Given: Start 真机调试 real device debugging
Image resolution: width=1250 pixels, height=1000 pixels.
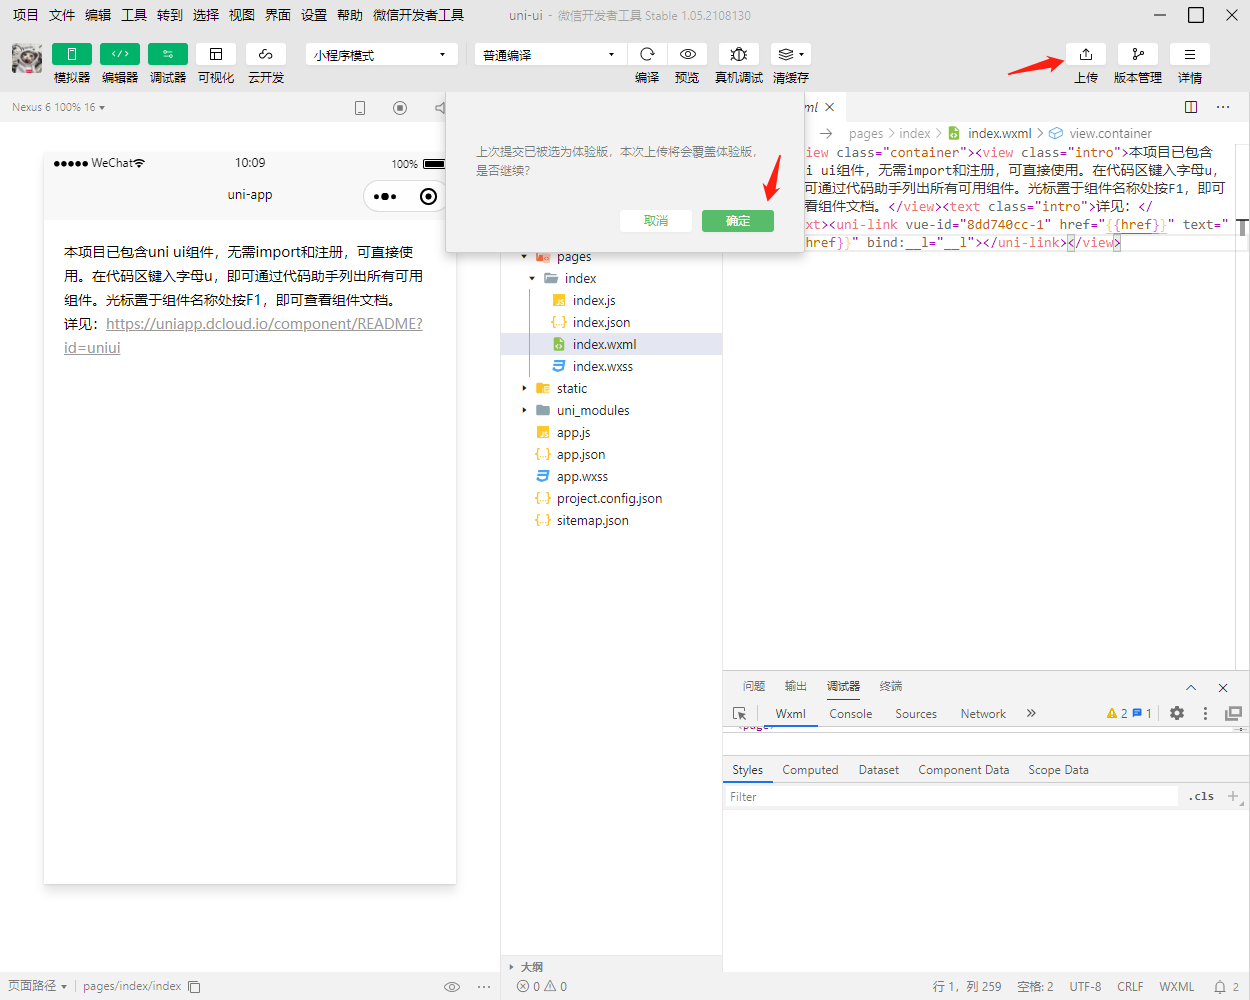Looking at the screenshot, I should 739,54.
